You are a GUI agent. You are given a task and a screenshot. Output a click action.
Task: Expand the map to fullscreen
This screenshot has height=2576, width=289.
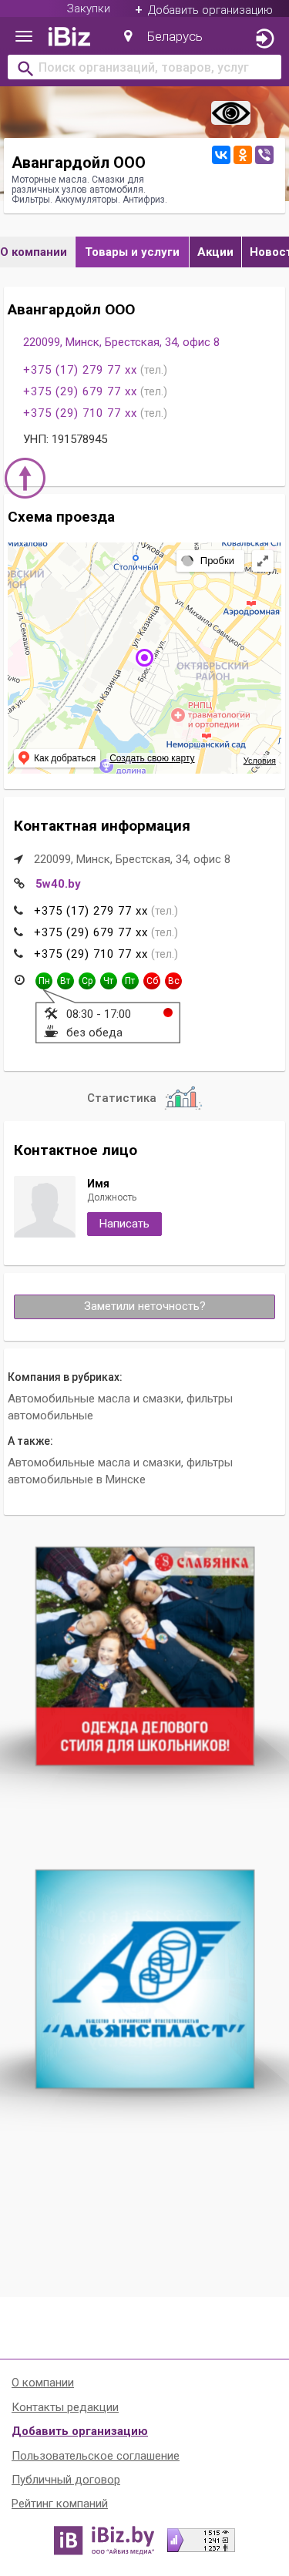(262, 561)
